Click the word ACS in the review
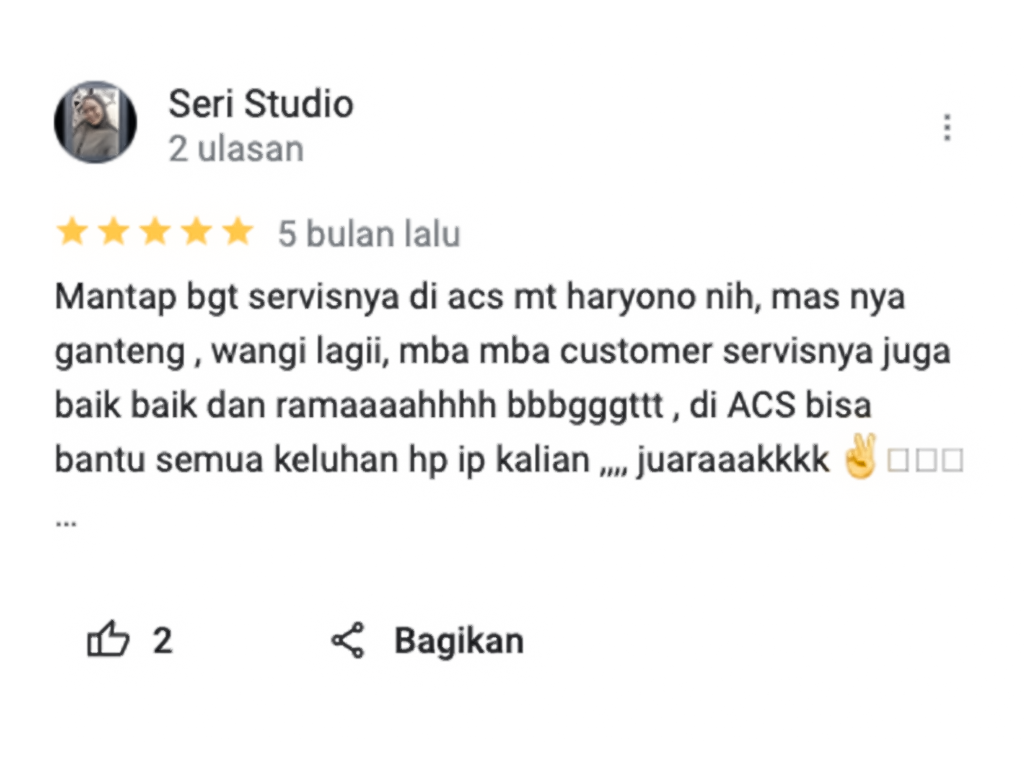1024x768 pixels. click(760, 405)
